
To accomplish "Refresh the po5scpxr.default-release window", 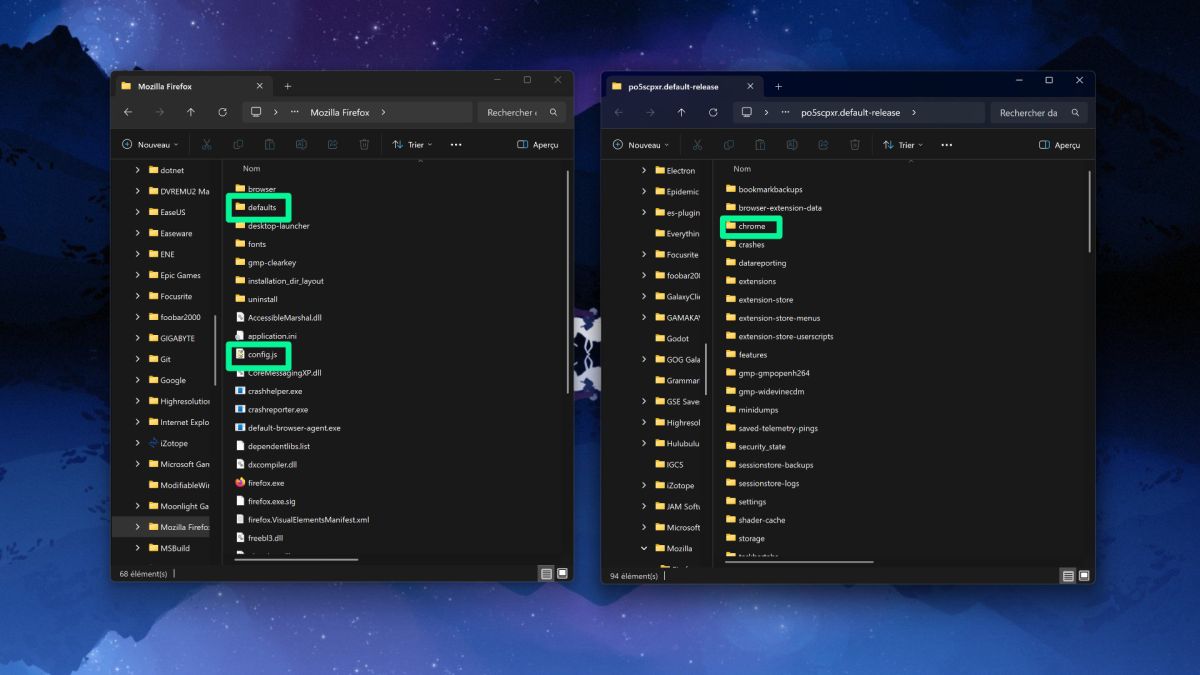I will tap(713, 113).
